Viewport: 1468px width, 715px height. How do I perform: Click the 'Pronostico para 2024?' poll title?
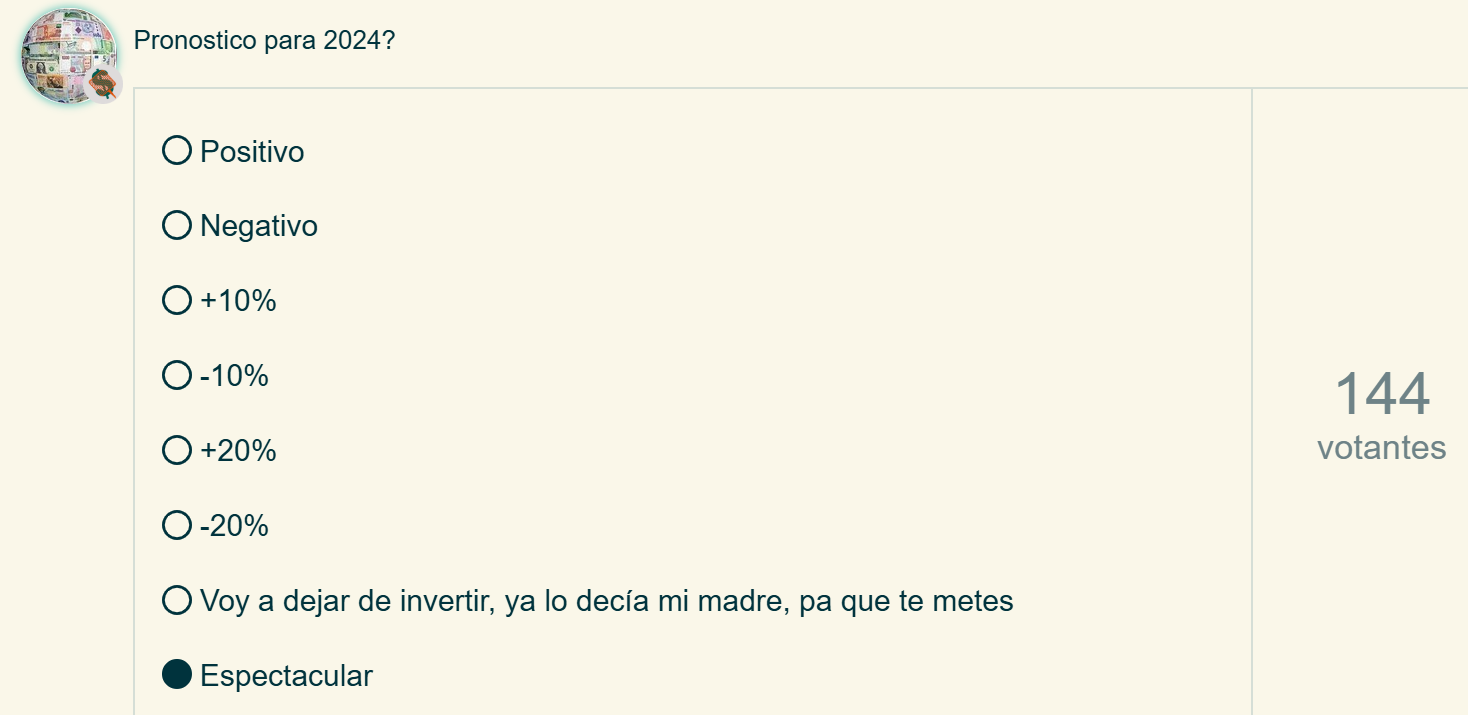(x=264, y=41)
